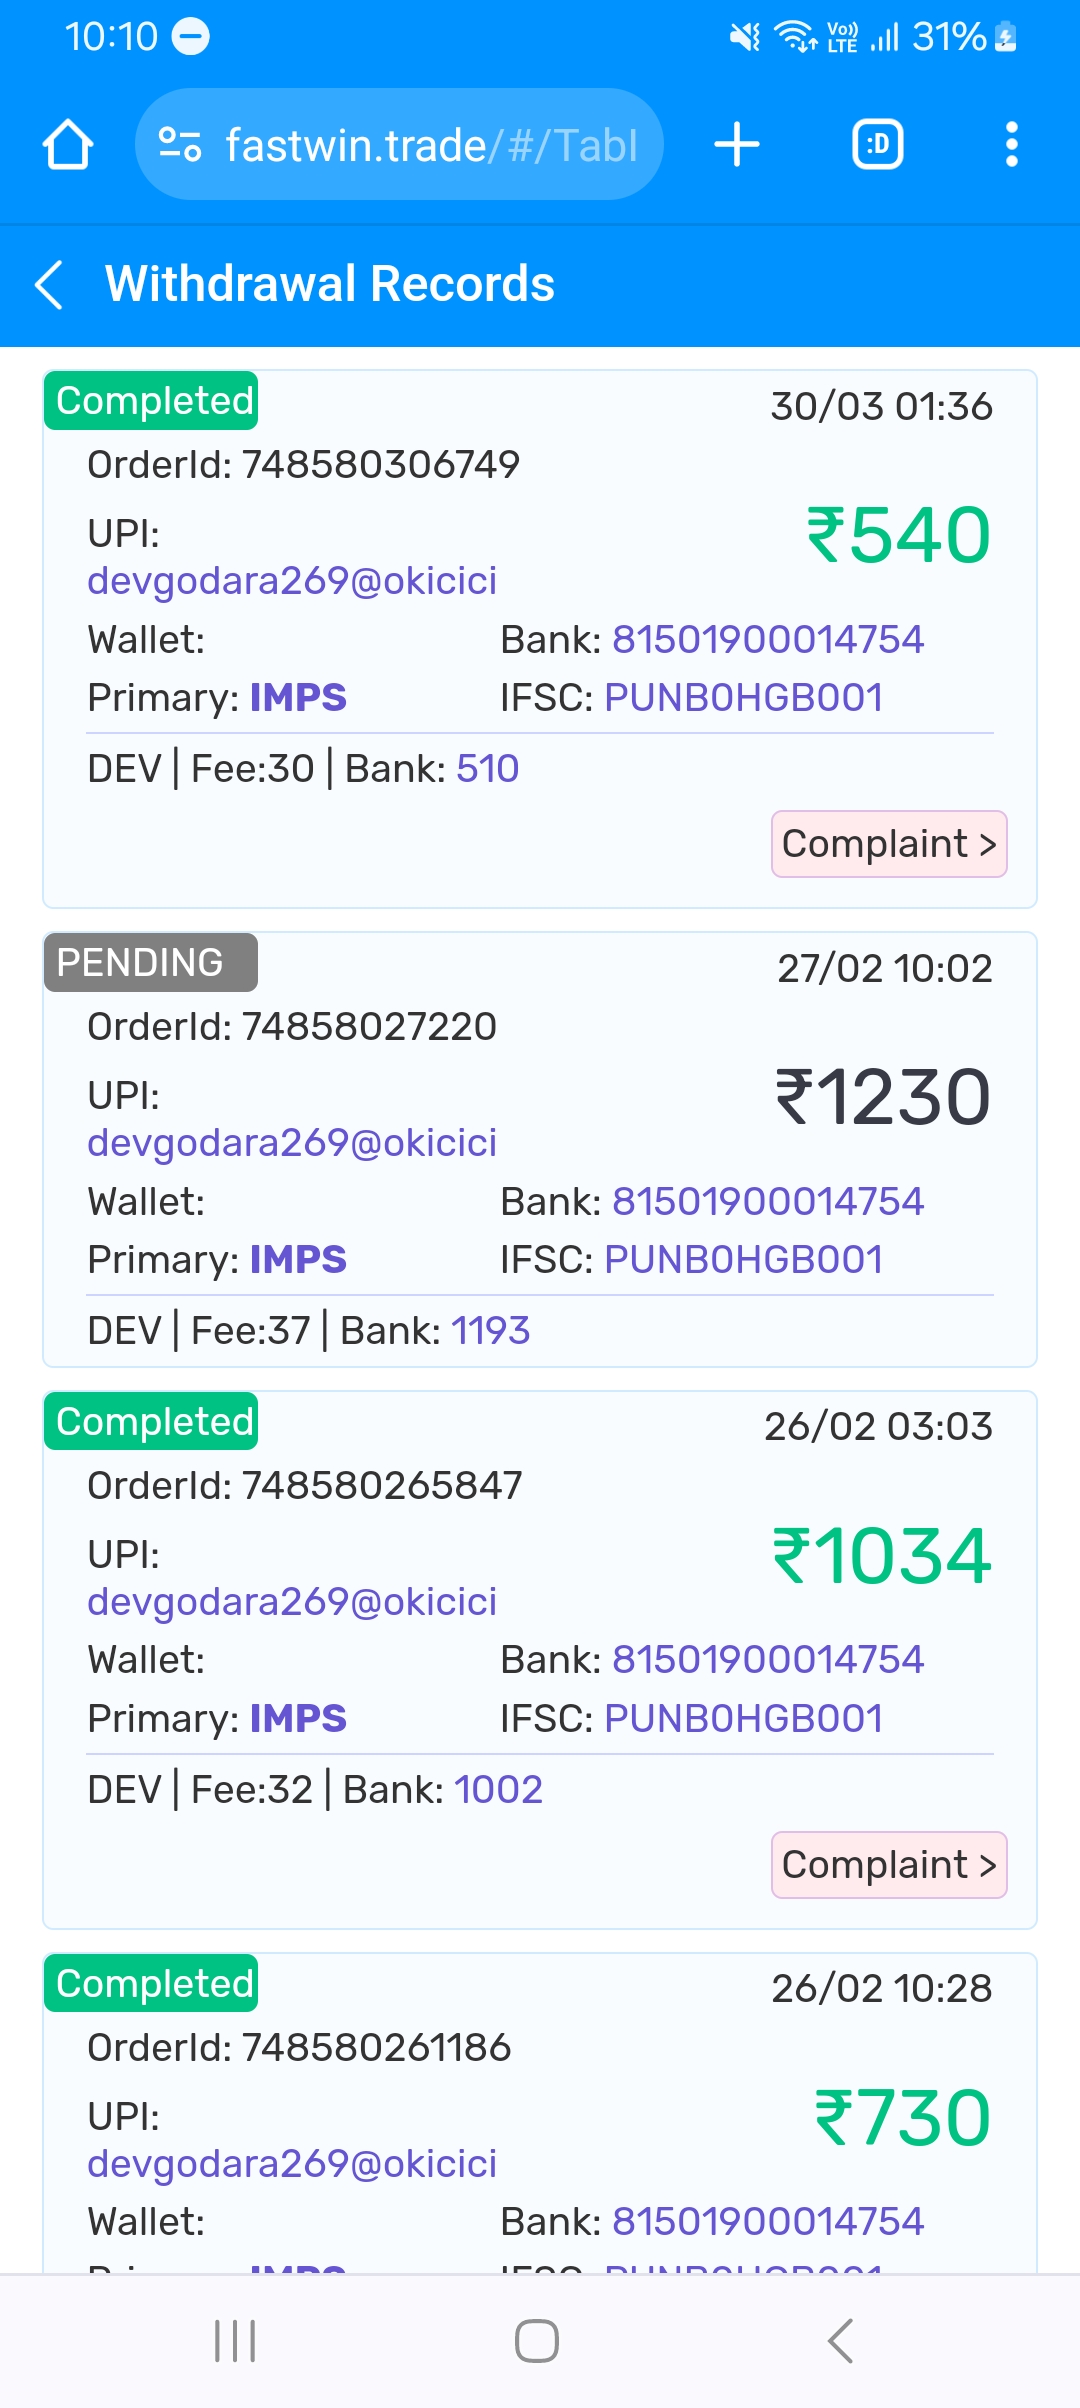1080x2408 pixels.
Task: Tap the browser home icon
Action: click(x=68, y=145)
